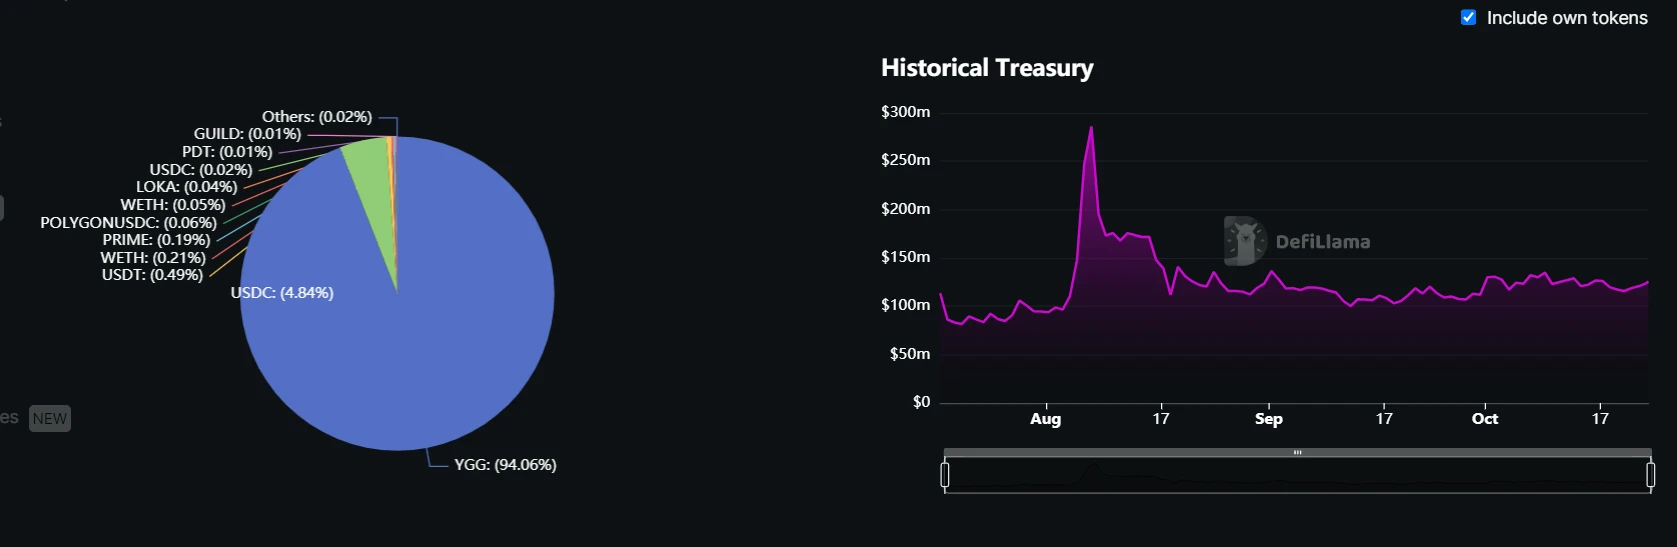Viewport: 1677px width, 547px height.
Task: Click the POLYGONUSDC (0.06%) label
Action: [128, 222]
